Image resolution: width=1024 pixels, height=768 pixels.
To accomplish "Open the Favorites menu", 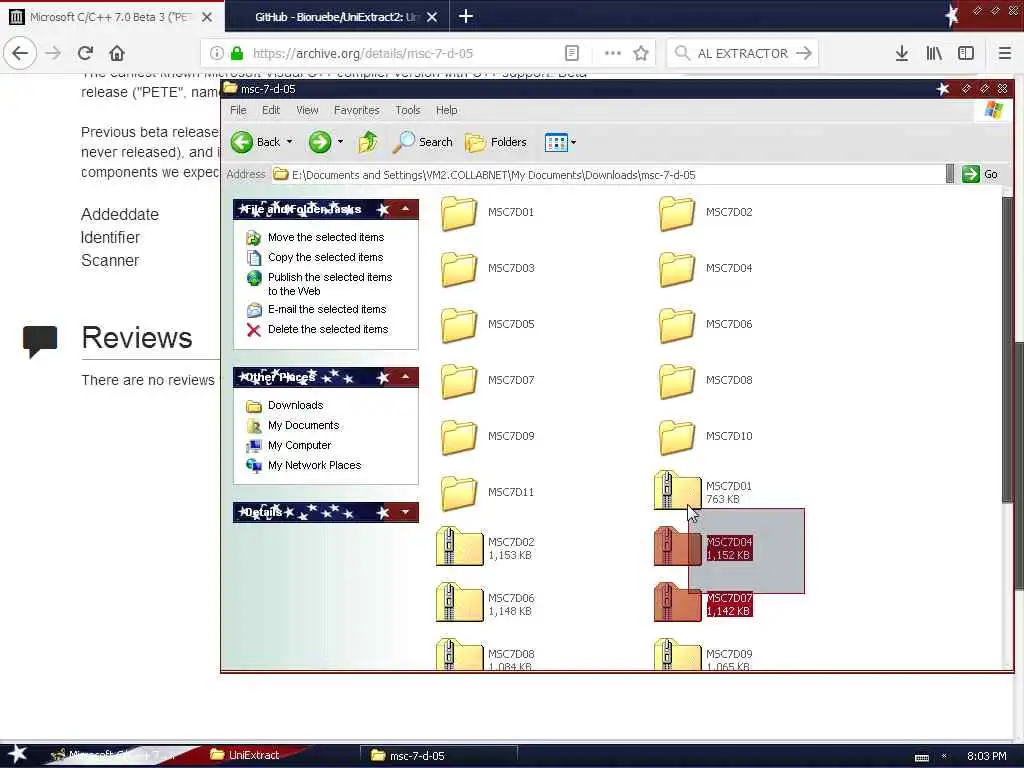I will pos(357,110).
